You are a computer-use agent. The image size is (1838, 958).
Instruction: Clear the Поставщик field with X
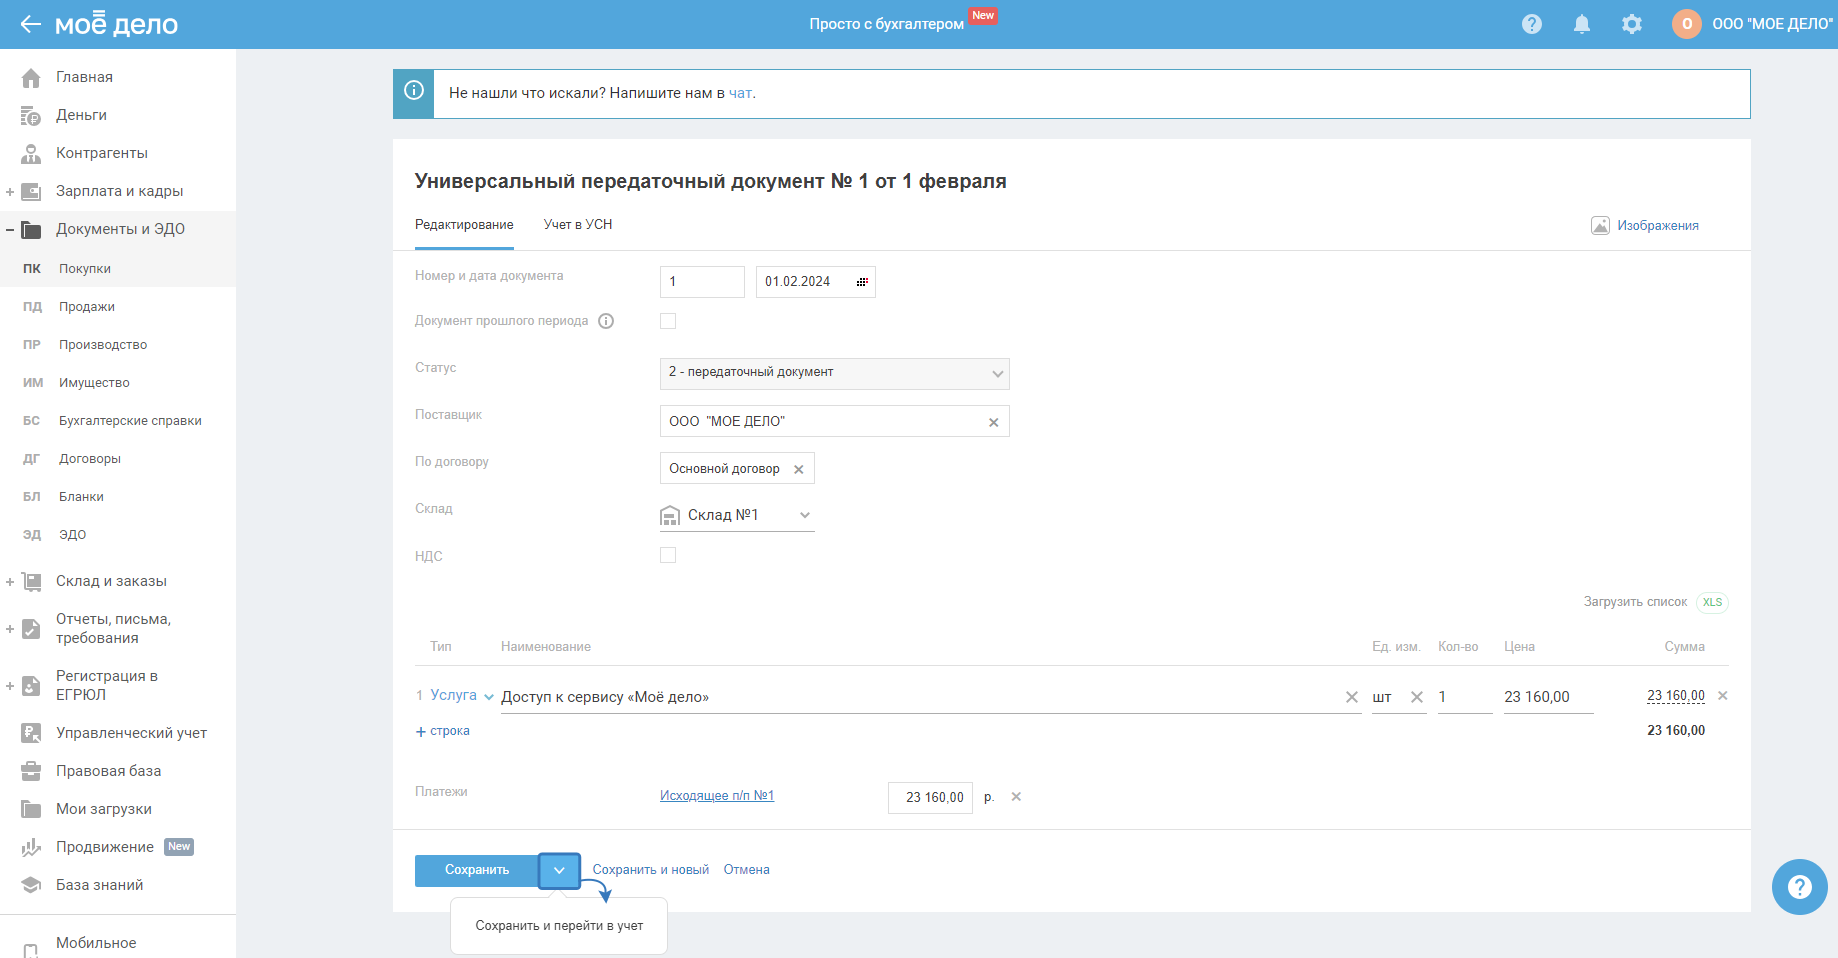point(994,422)
